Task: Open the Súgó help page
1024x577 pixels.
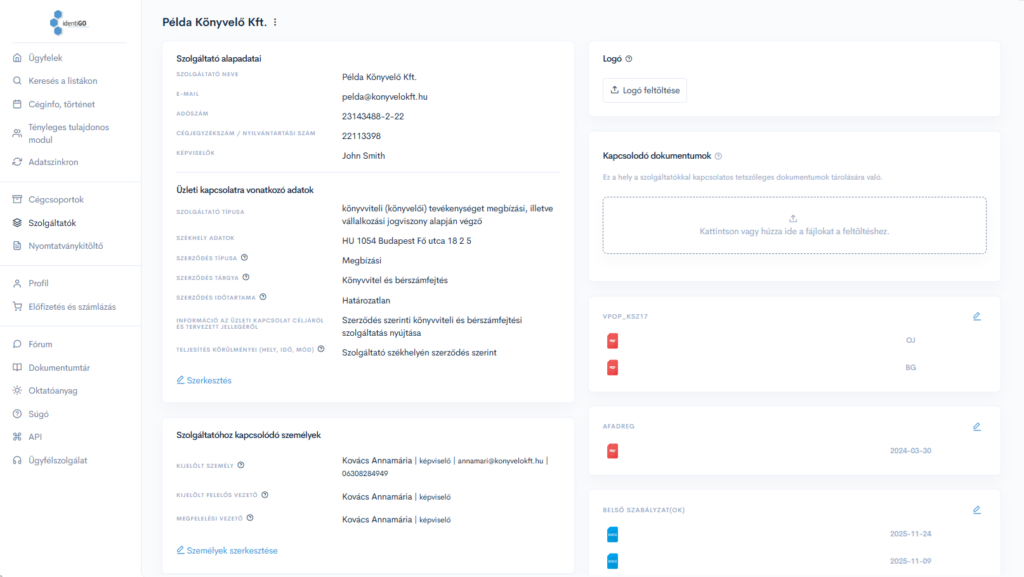Action: [38, 414]
